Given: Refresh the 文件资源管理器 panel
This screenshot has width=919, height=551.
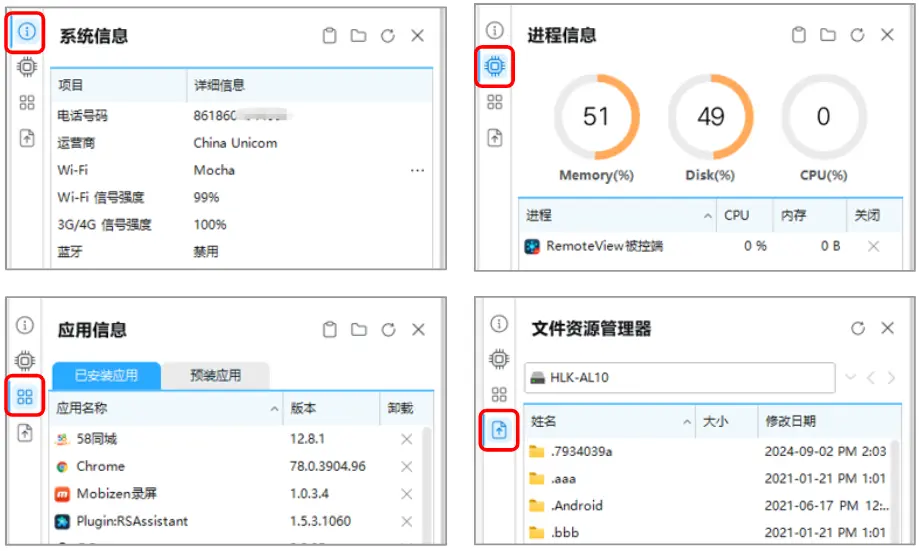Looking at the screenshot, I should point(857,328).
